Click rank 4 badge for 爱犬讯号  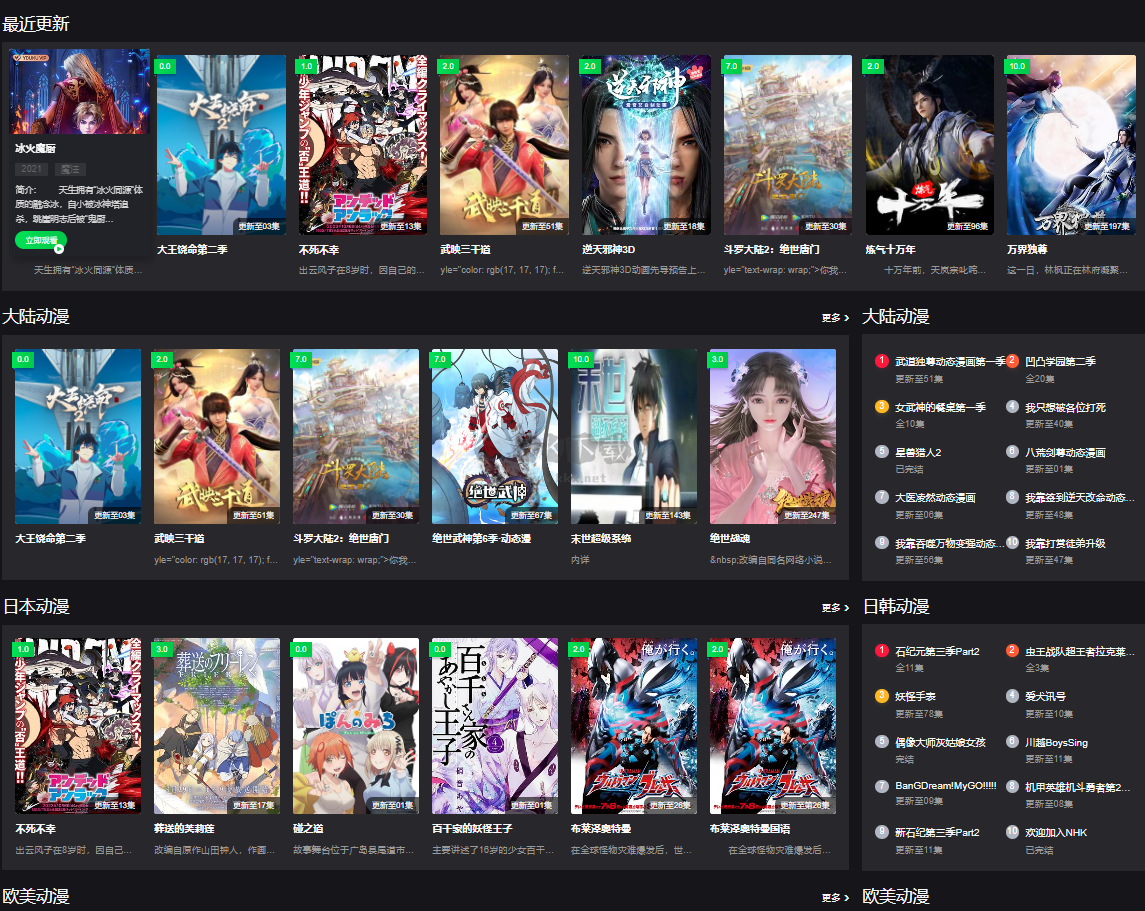click(1012, 696)
